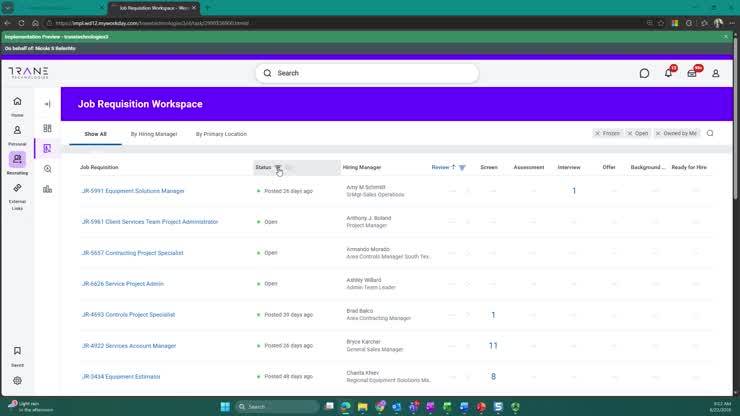Click the Screen column header
Image resolution: width=740 pixels, height=416 pixels.
(x=489, y=167)
